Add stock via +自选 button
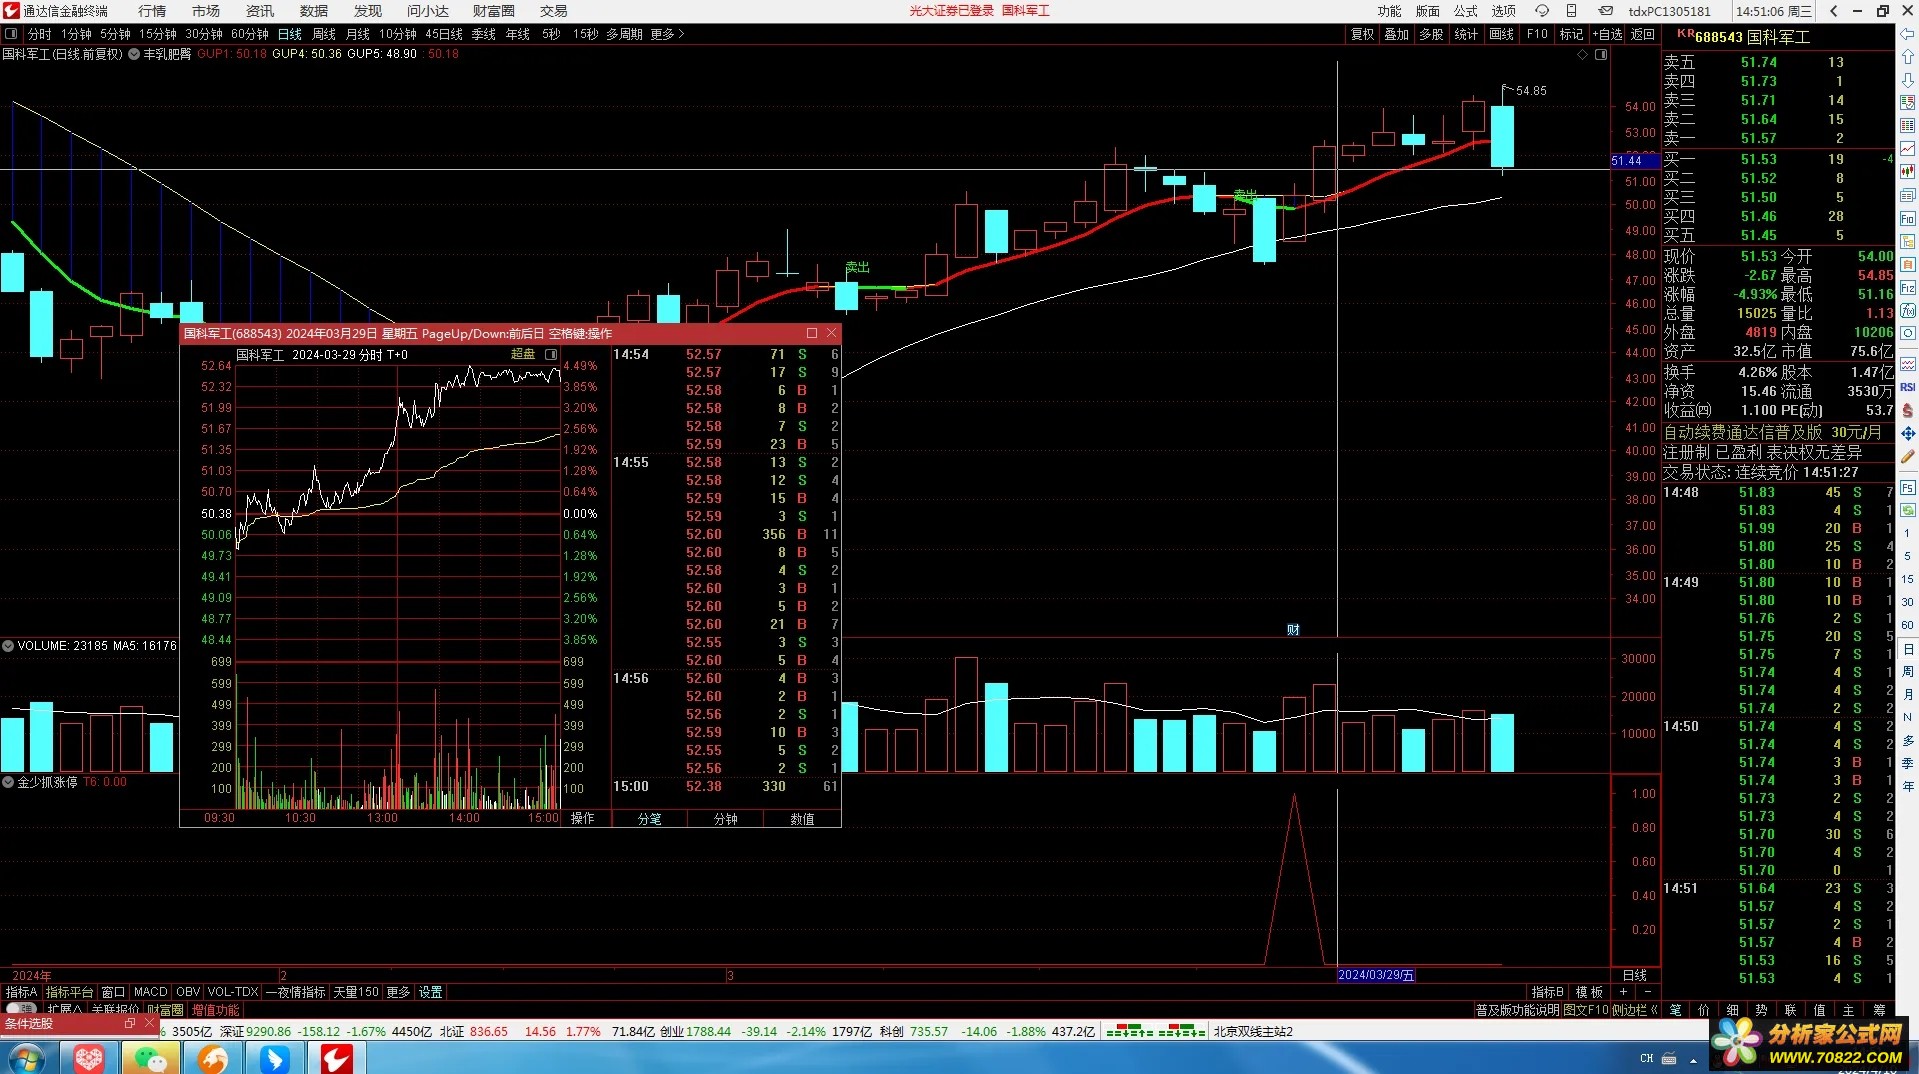 tap(1608, 34)
